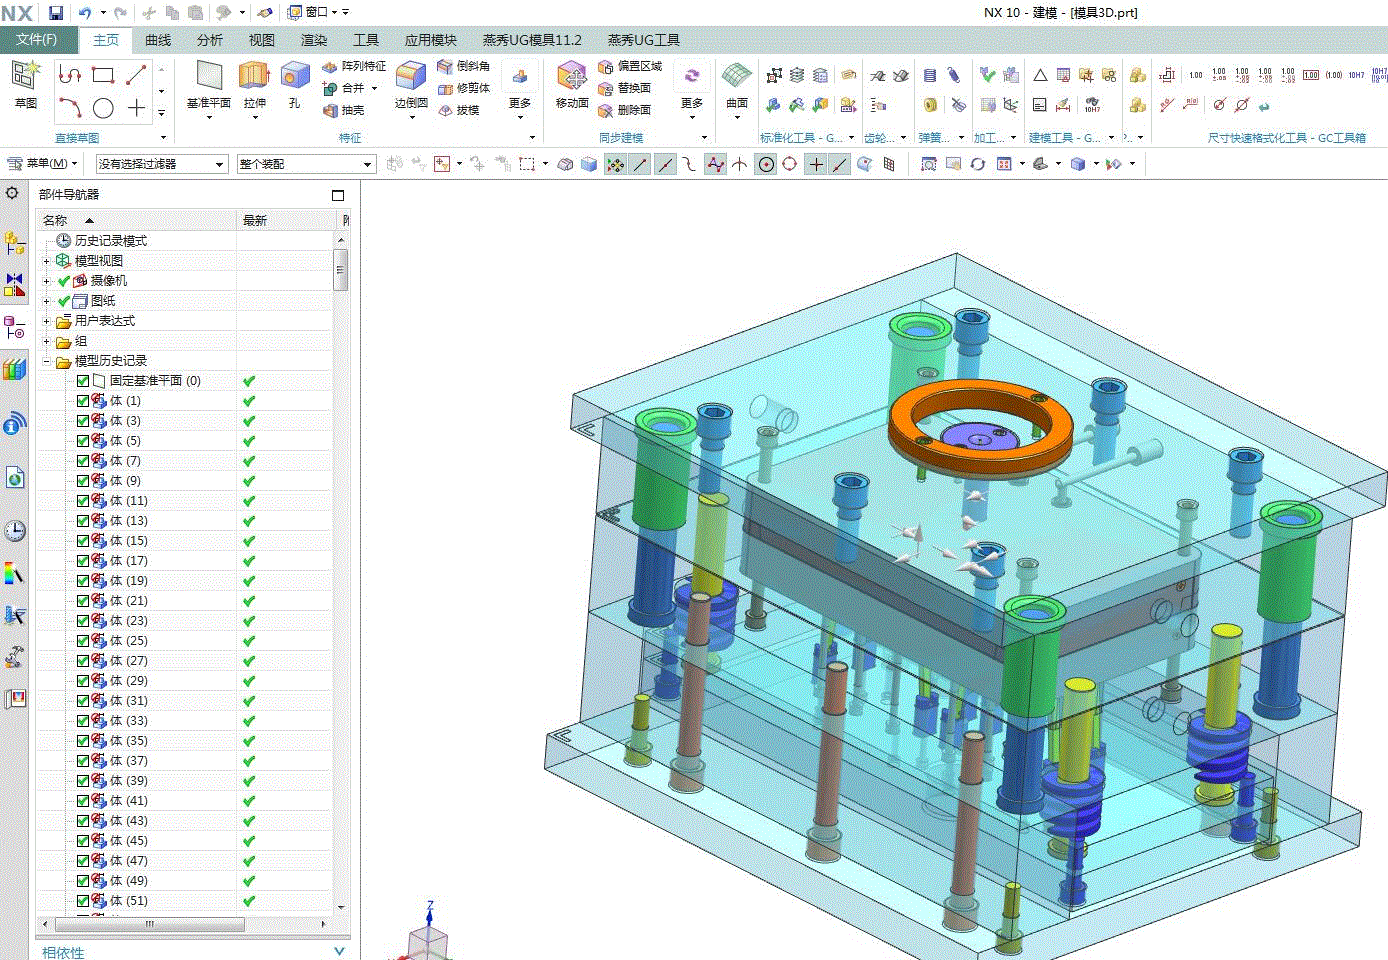Click the 最新 column header

click(288, 220)
